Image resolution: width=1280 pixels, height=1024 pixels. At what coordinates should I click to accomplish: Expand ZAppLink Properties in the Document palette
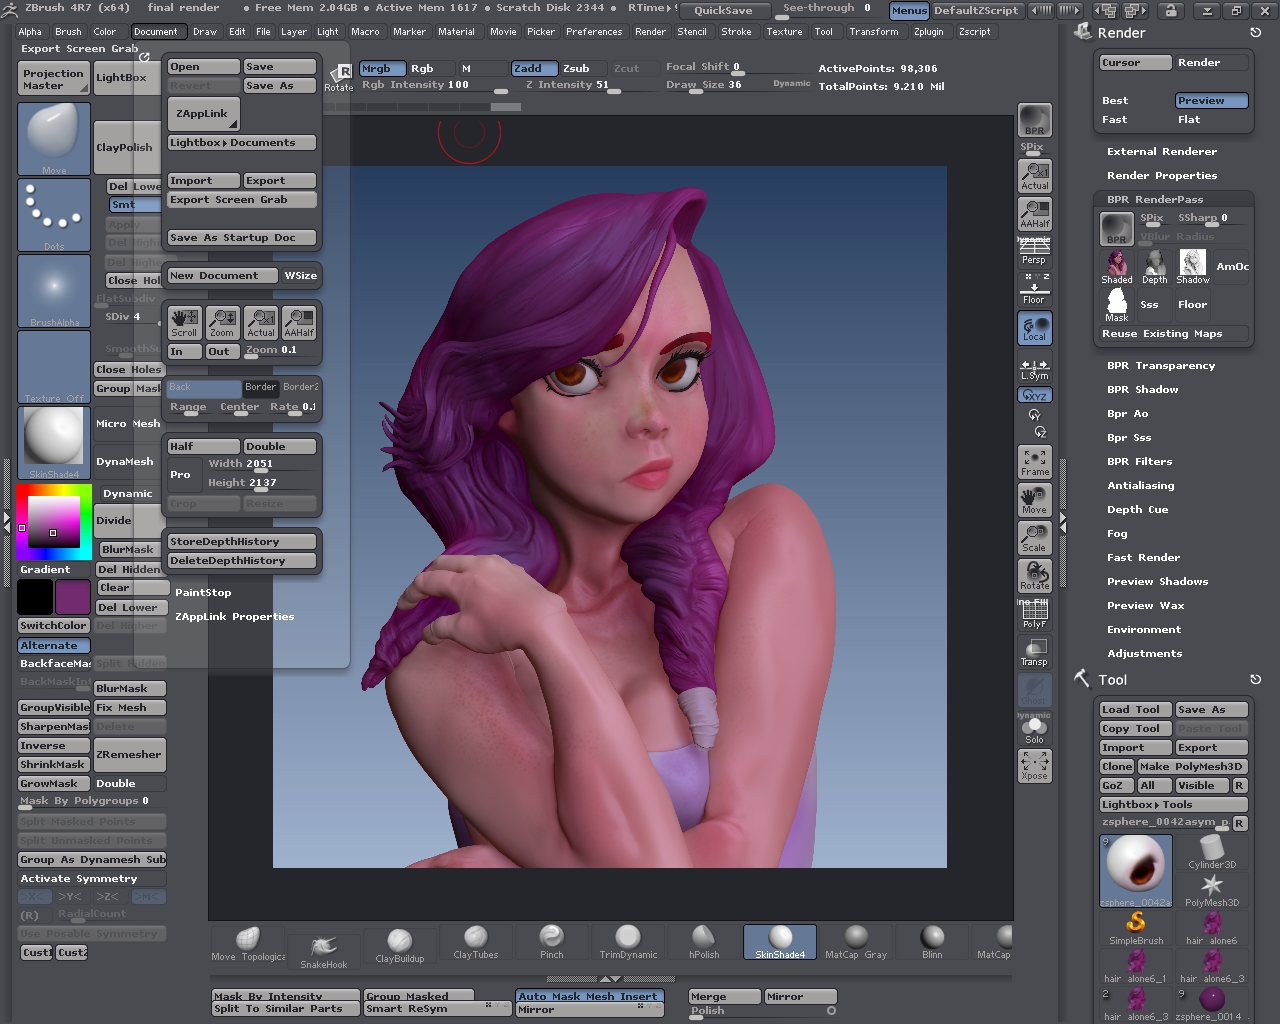235,617
